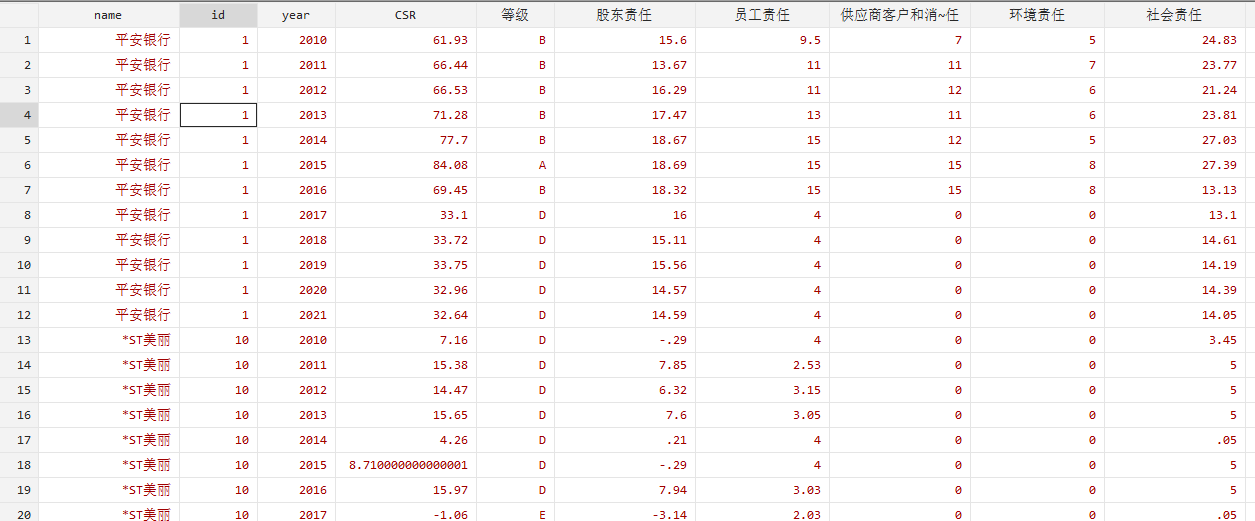Click CSR value 84.08
This screenshot has height=521, width=1255.
pos(451,165)
